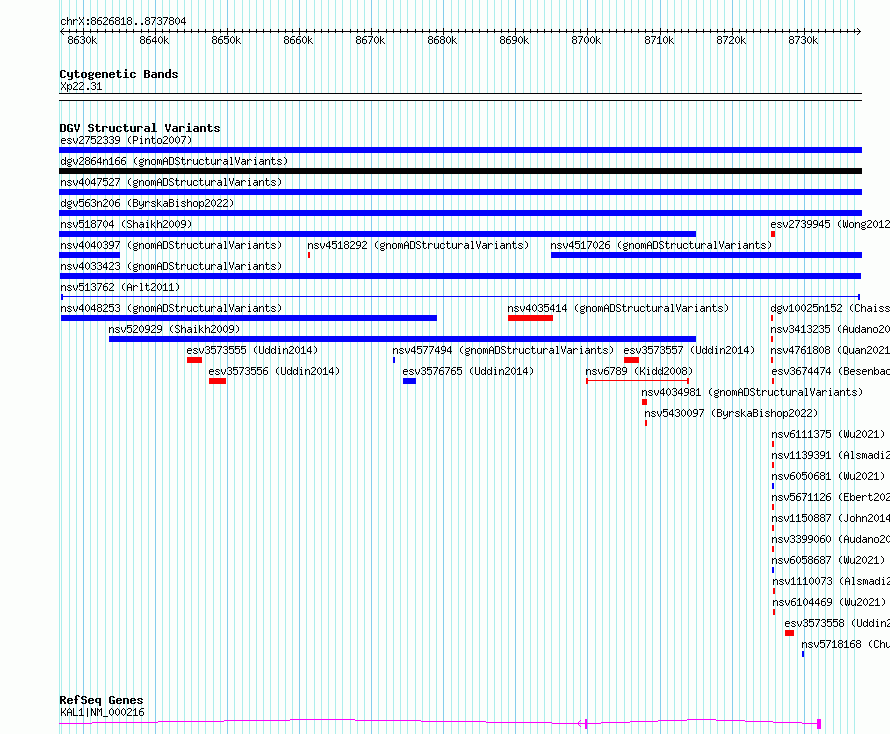Image resolution: width=890 pixels, height=734 pixels.
Task: Click the DGV Structural Variants track title
Action: pyautogui.click(x=140, y=128)
